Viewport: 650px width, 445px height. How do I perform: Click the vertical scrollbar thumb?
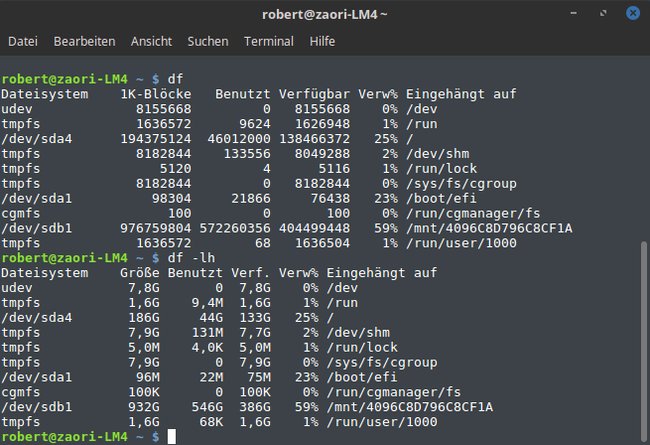tap(644, 341)
